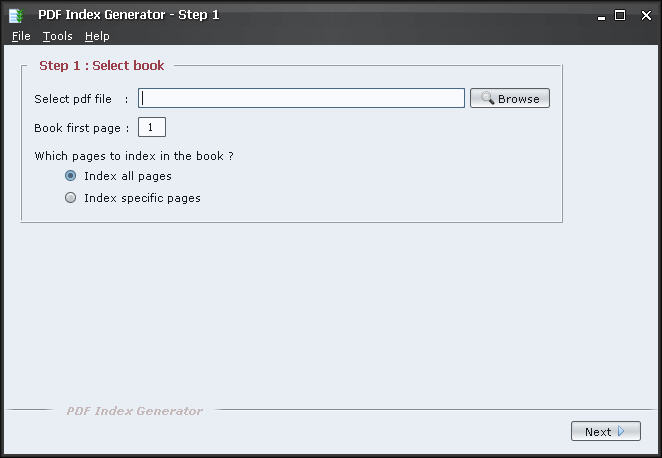Click the 'Which pages to index in the book ?' text
The height and width of the screenshot is (458, 662).
click(x=134, y=156)
